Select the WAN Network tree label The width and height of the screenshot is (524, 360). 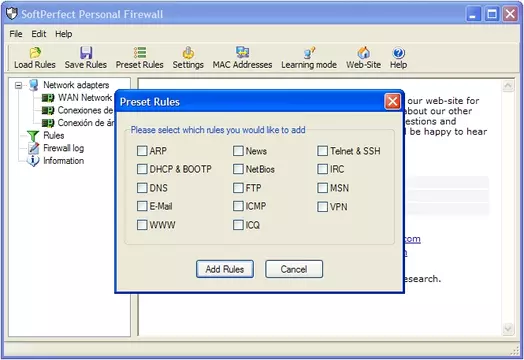coord(85,98)
